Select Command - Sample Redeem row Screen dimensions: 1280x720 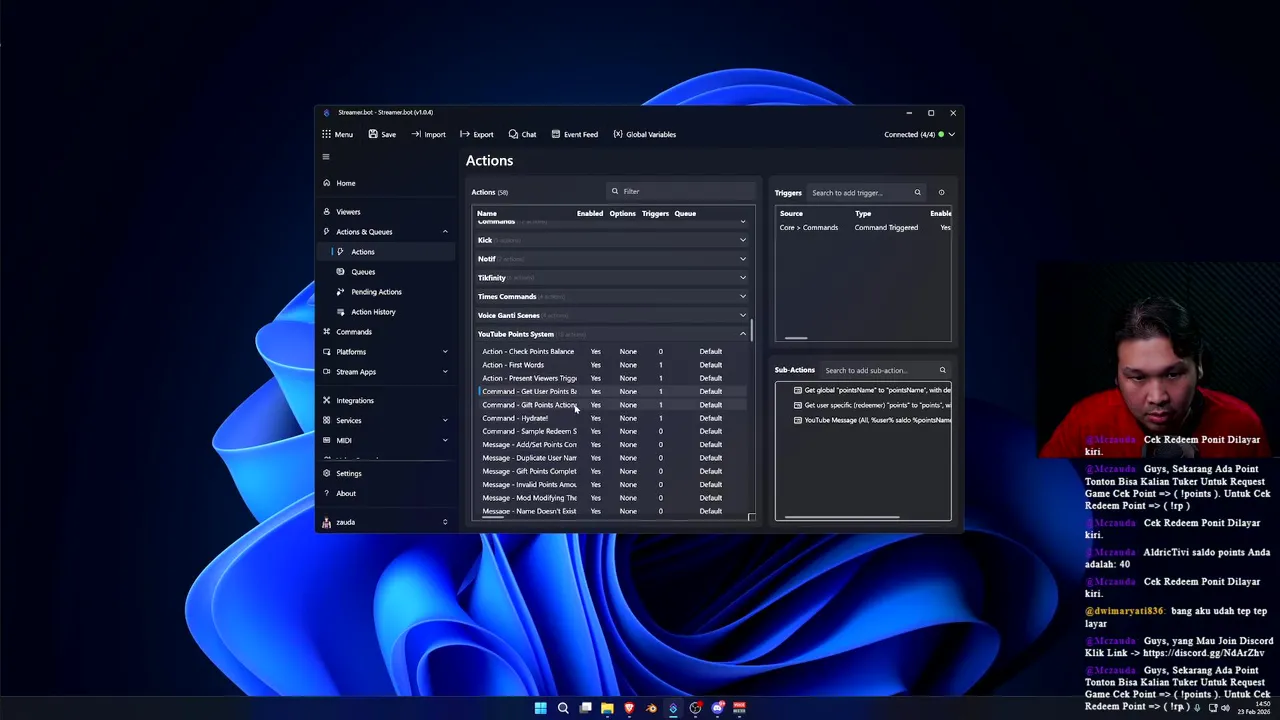coord(612,432)
